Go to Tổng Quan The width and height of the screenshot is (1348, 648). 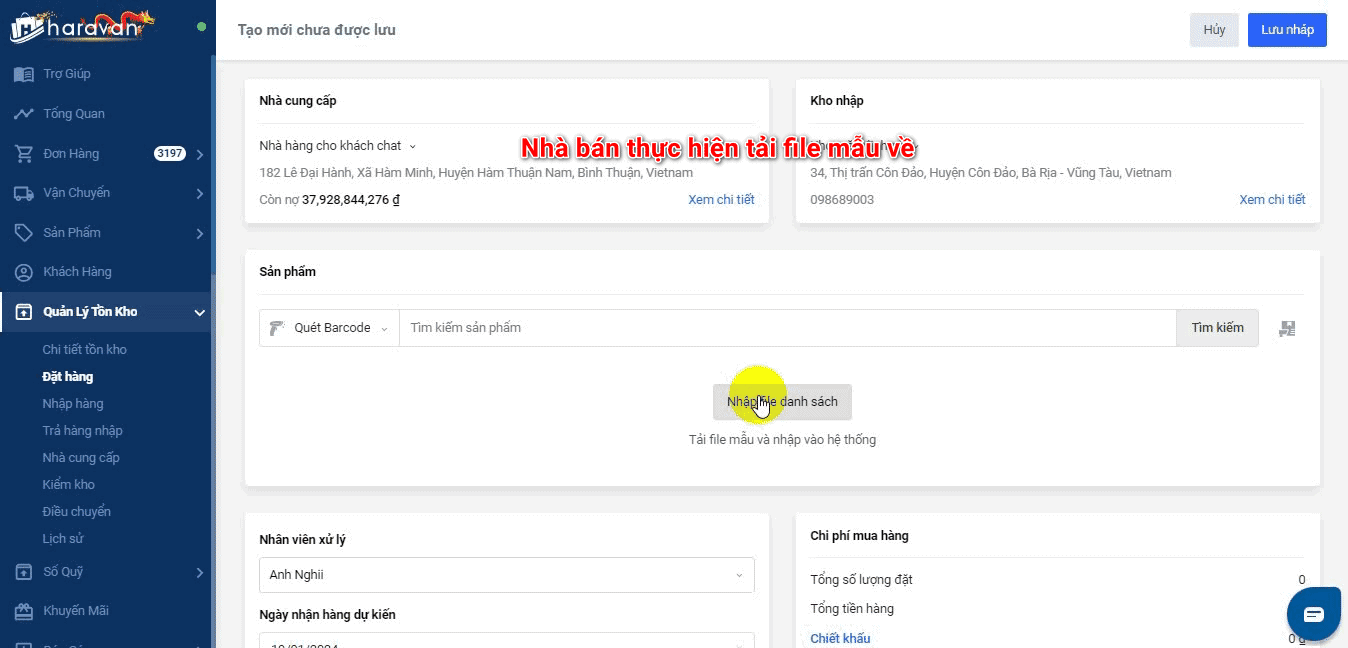(74, 114)
